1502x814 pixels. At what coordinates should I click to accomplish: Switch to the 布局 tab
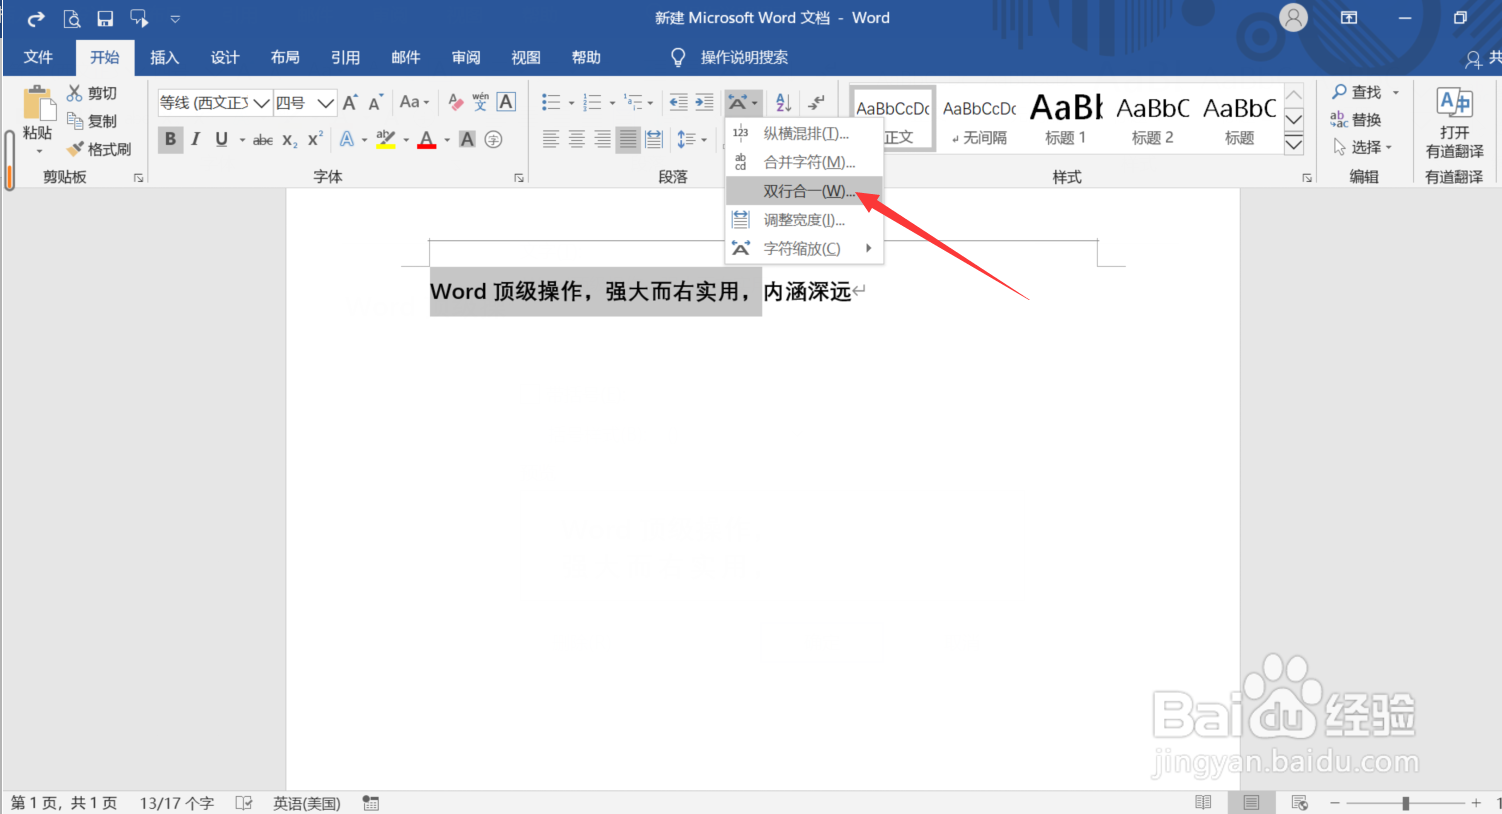click(x=285, y=57)
